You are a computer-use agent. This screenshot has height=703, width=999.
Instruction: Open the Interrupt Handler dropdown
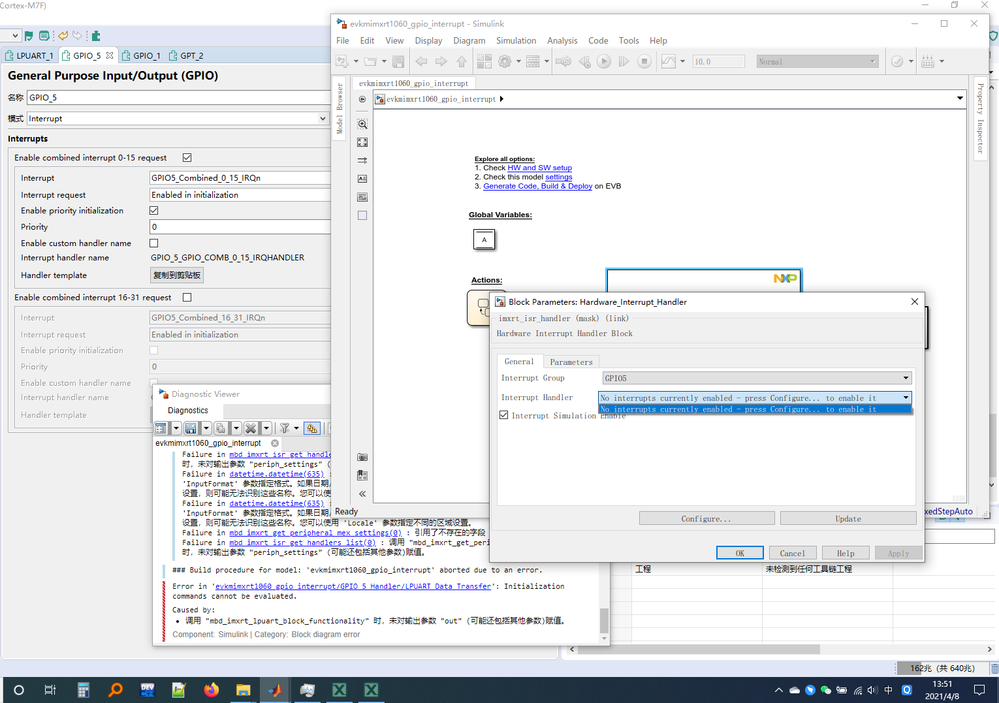(755, 398)
